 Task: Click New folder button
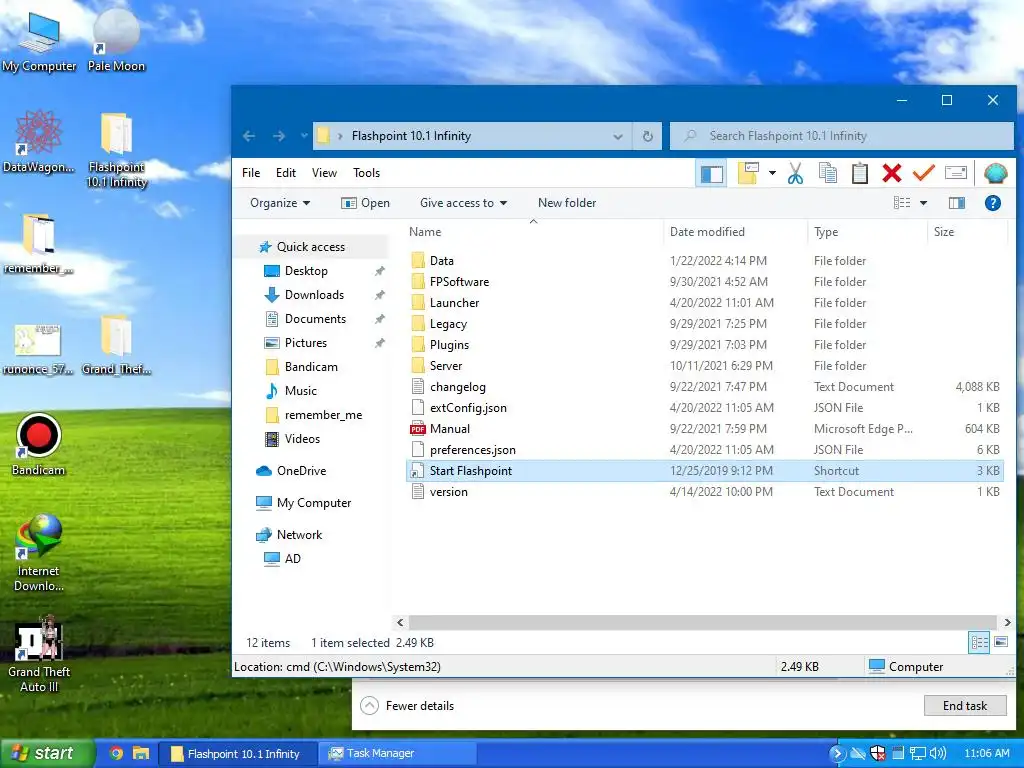pyautogui.click(x=567, y=203)
